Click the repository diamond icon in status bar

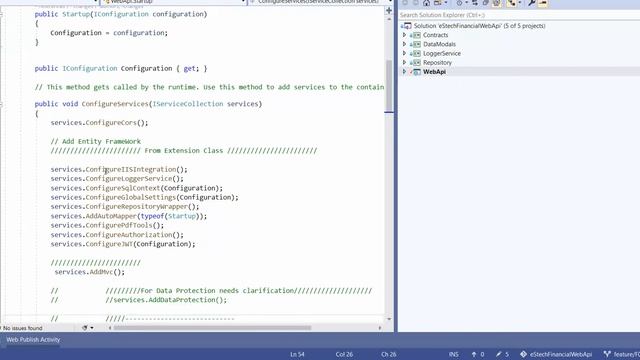tap(523, 354)
